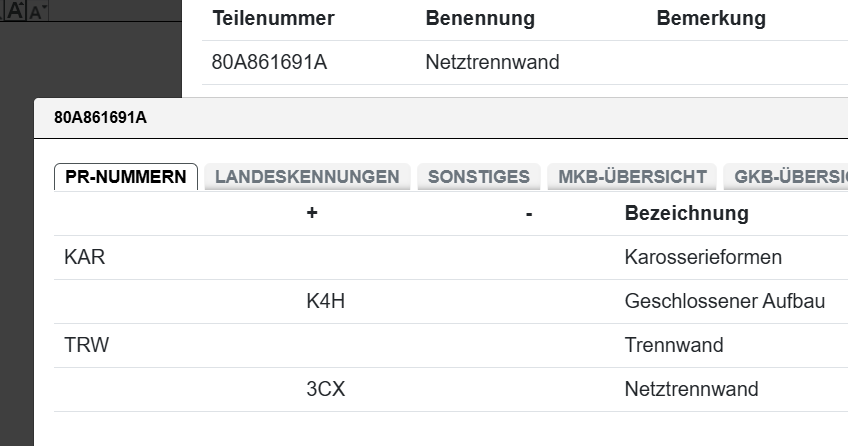Click the Bemerkung column header
This screenshot has width=848, height=446.
click(711, 18)
